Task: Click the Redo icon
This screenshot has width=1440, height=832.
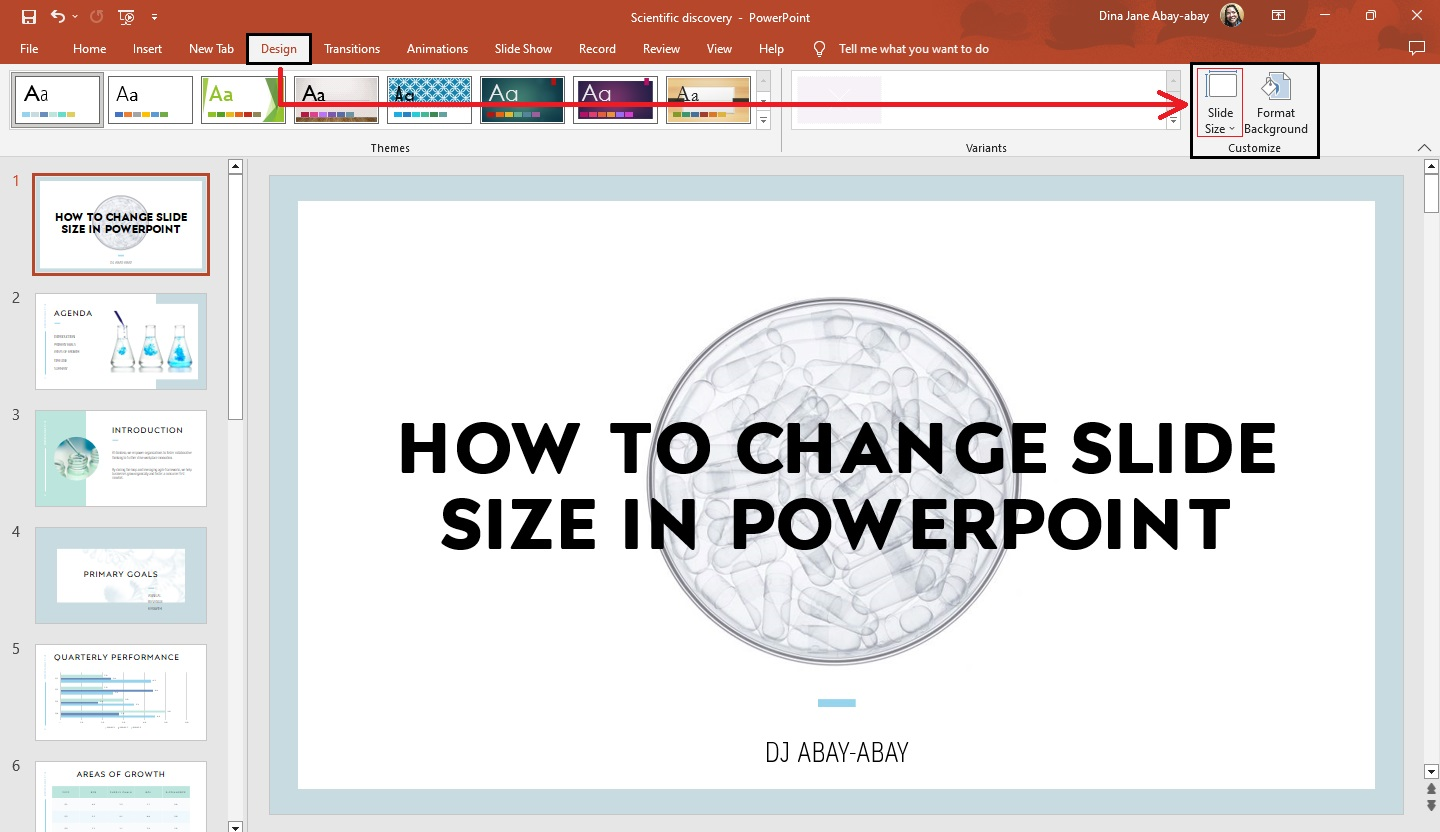Action: tap(97, 16)
